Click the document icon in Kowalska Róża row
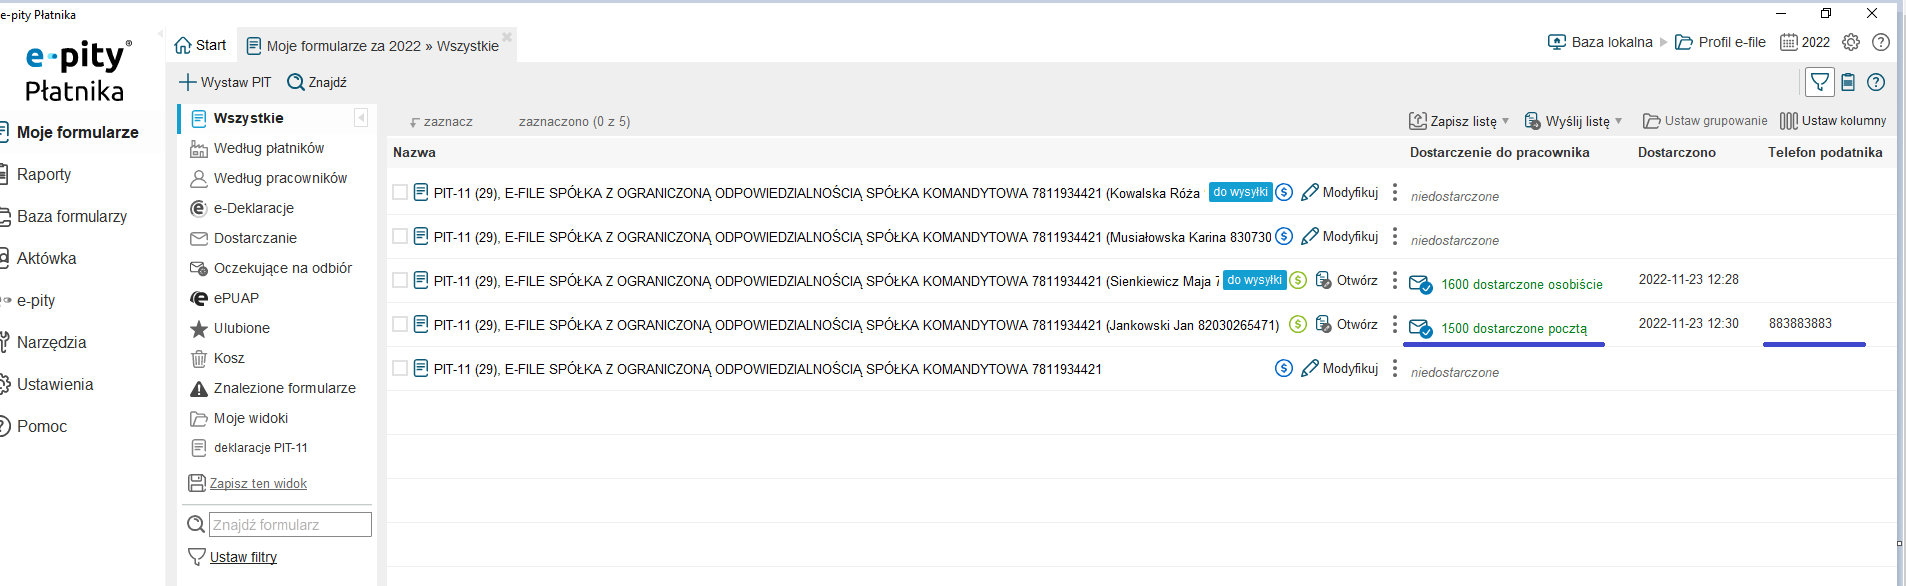 pyautogui.click(x=421, y=192)
